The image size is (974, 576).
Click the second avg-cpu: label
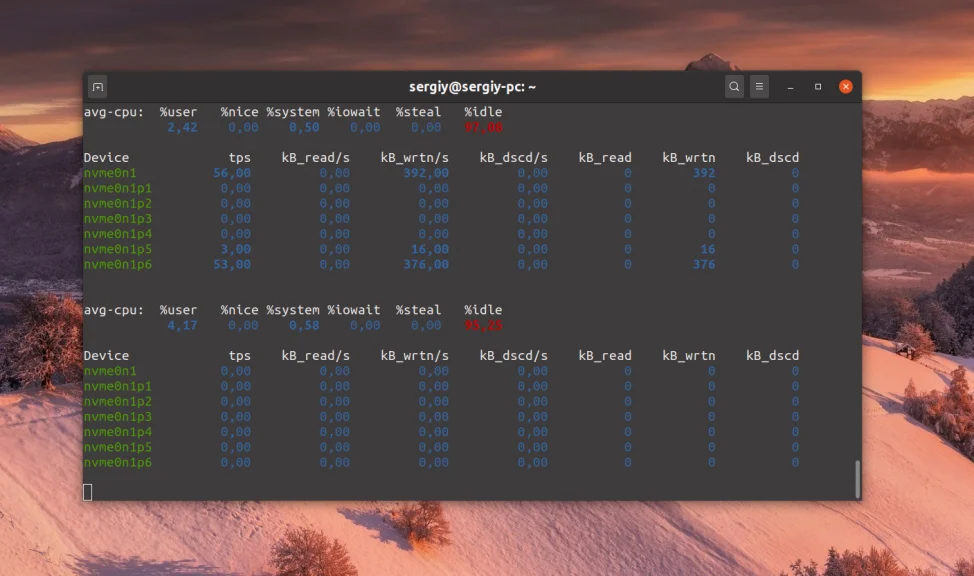pyautogui.click(x=114, y=309)
